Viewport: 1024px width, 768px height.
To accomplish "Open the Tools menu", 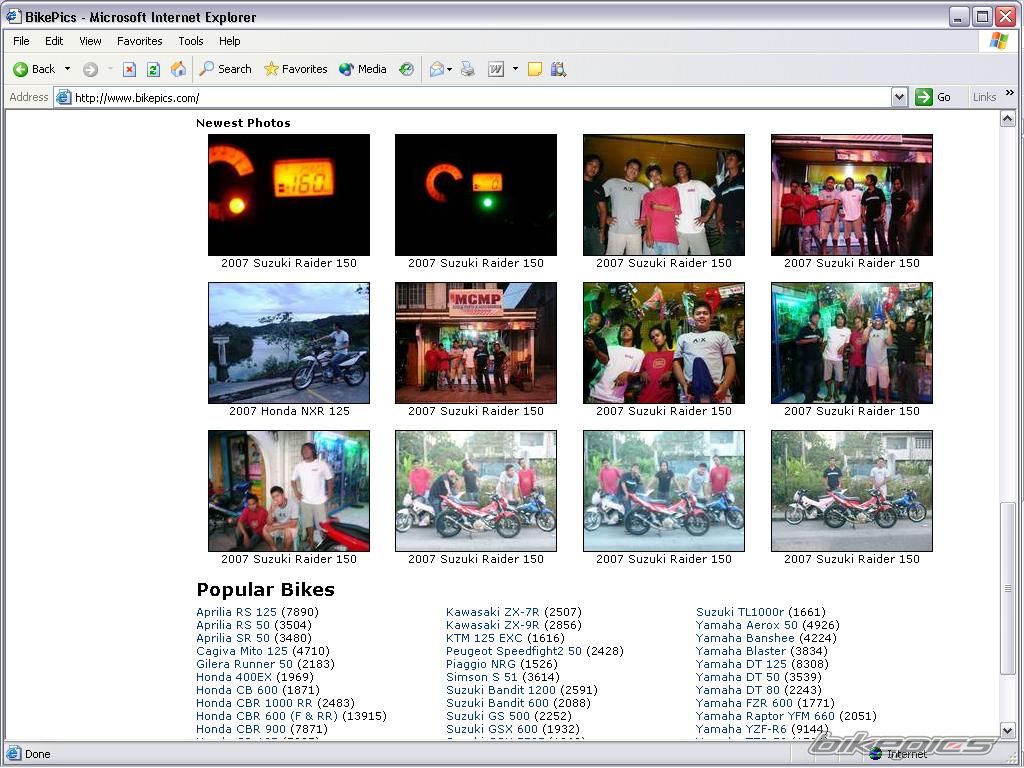I will (x=190, y=41).
